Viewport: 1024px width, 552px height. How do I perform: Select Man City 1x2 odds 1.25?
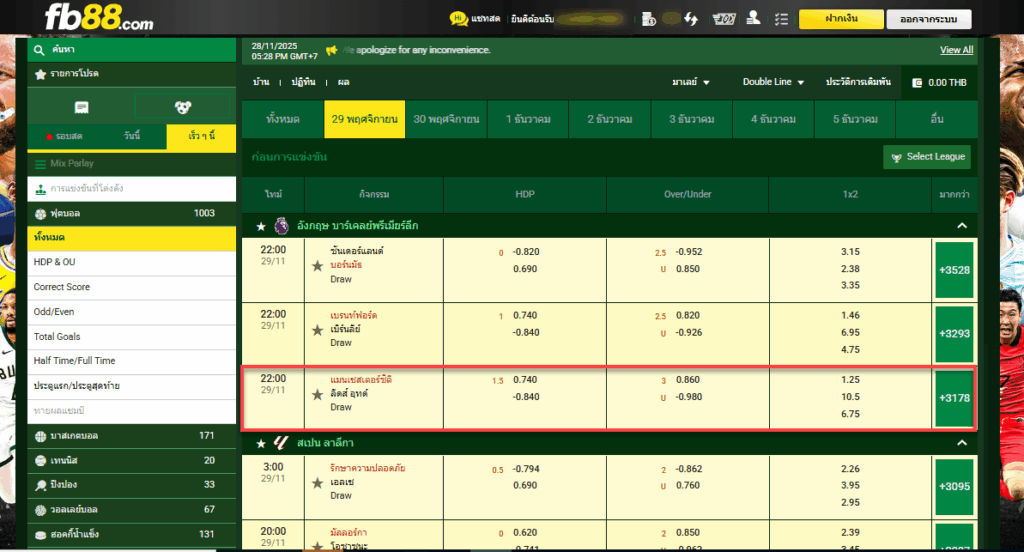850,380
